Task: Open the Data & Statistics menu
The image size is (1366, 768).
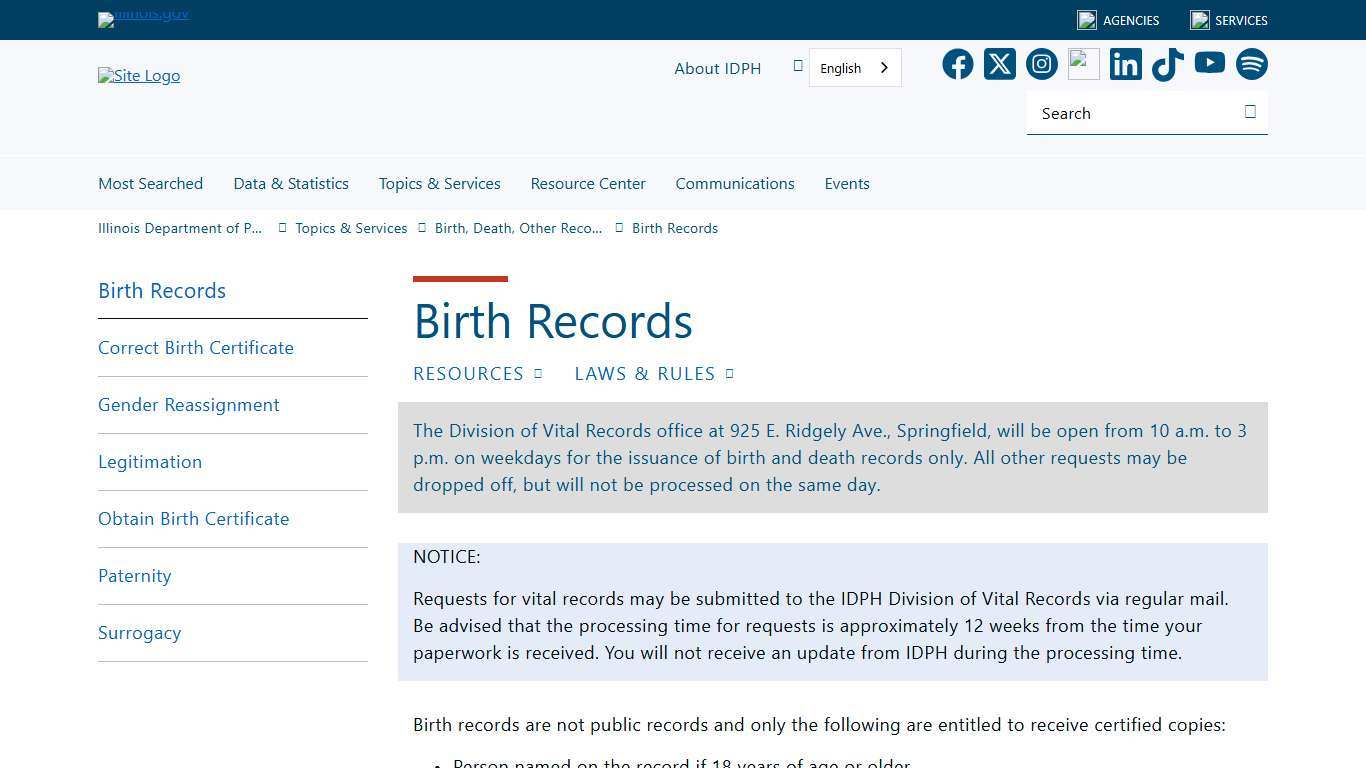Action: pos(291,183)
